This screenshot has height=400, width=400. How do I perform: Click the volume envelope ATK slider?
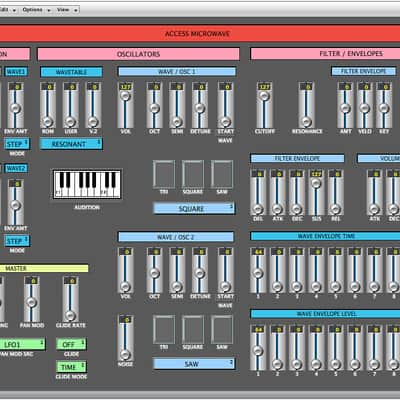pos(374,192)
